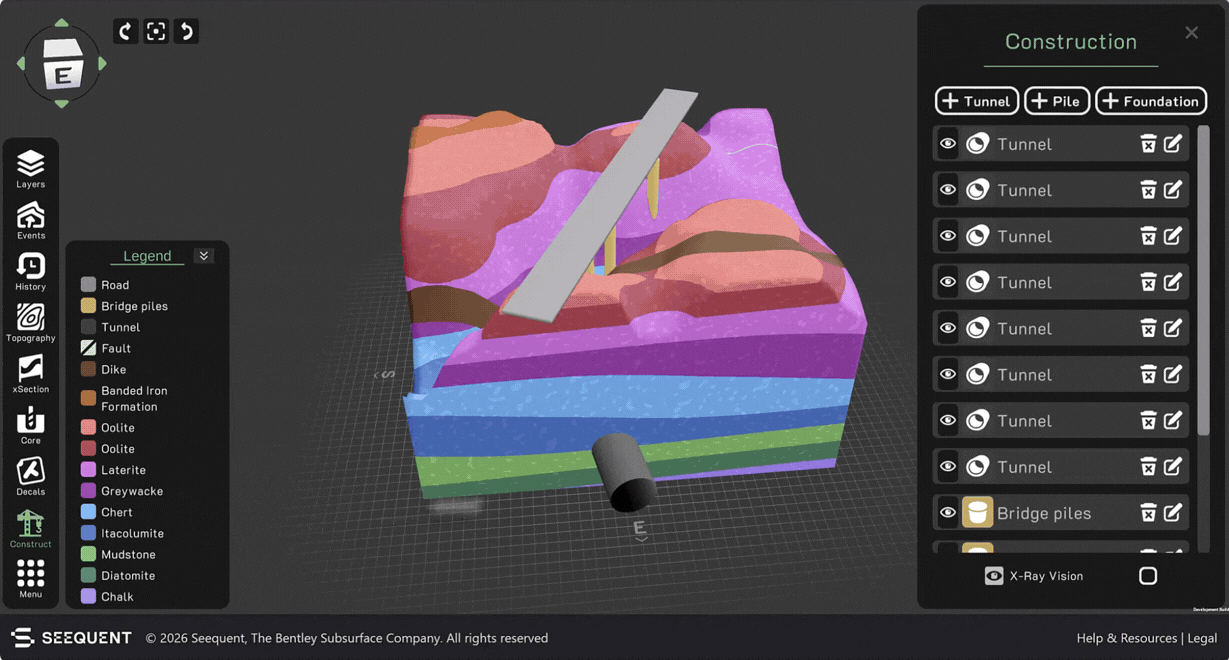This screenshot has height=660, width=1229.
Task: Open the Menu grid
Action: click(x=31, y=578)
